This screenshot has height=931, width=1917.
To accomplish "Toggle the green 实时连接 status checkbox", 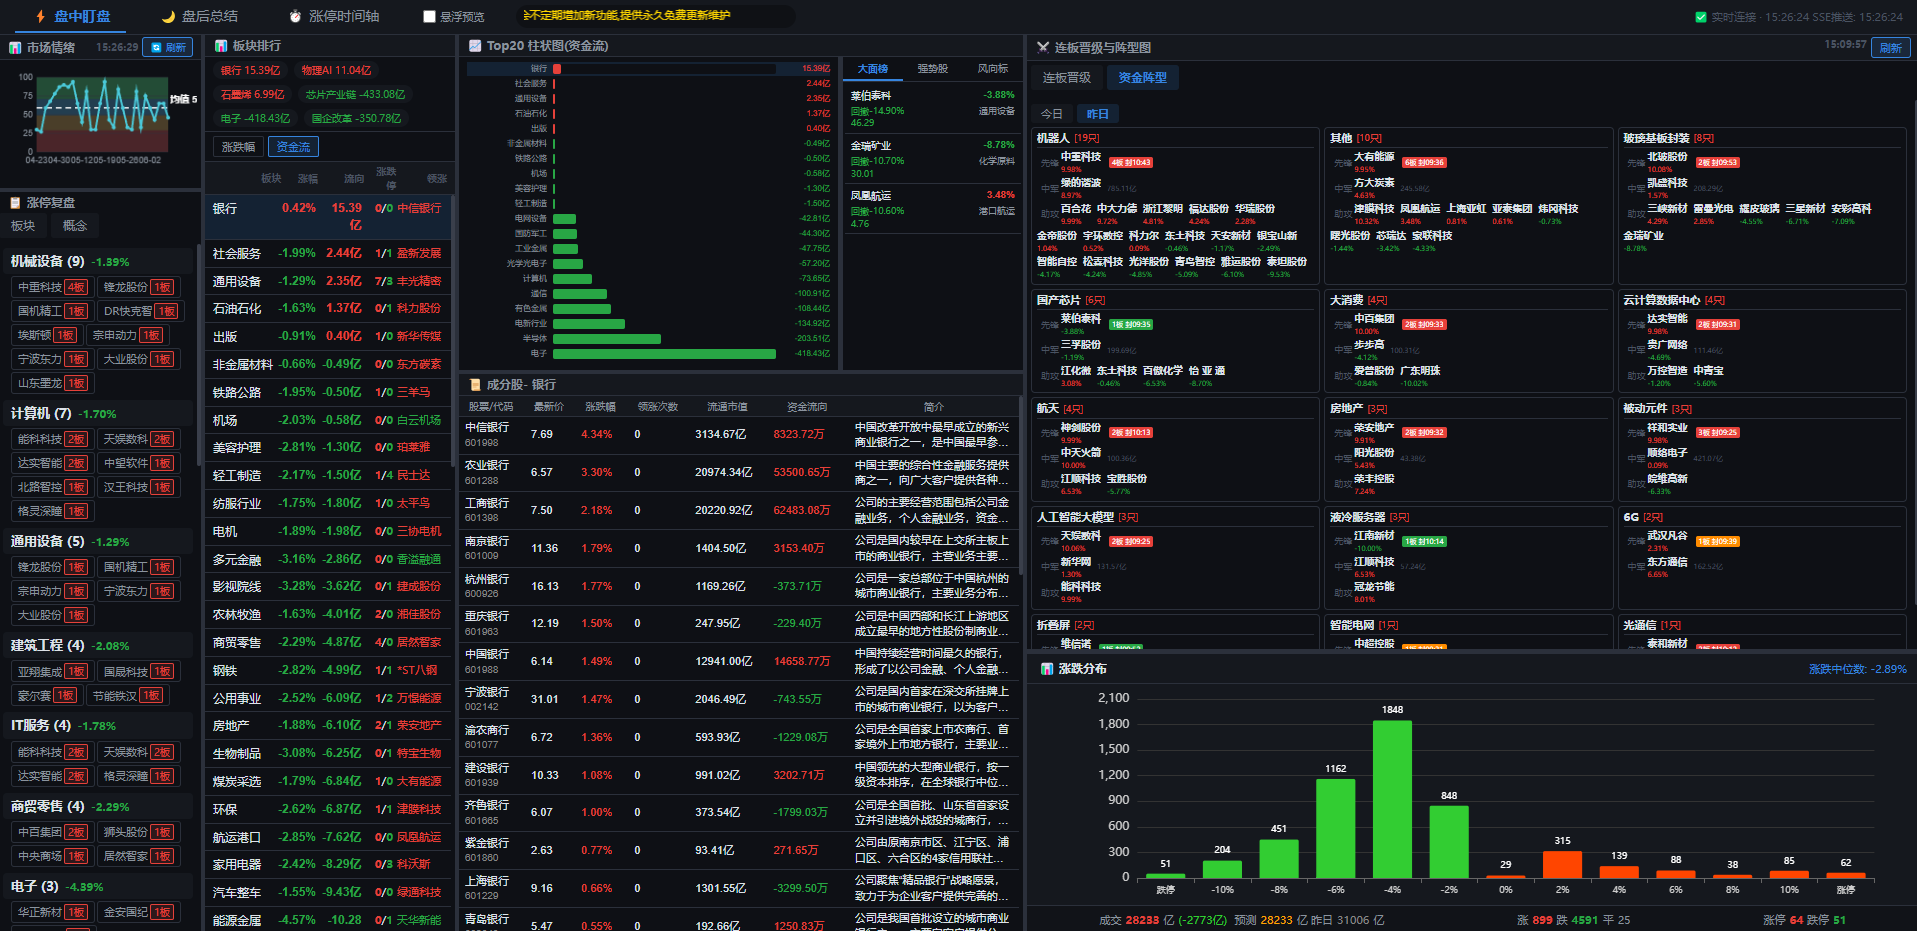I will click(x=1701, y=17).
